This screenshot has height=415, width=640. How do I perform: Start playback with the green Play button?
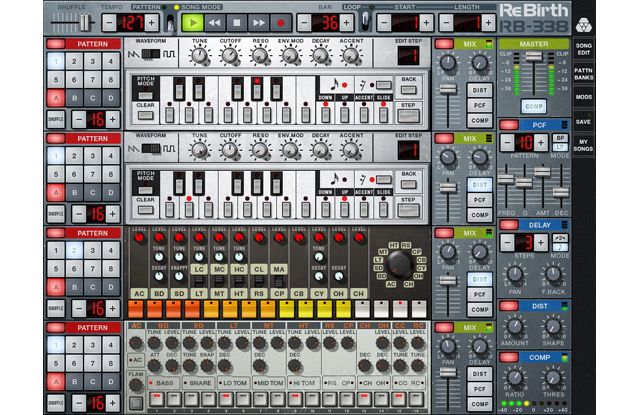193,22
